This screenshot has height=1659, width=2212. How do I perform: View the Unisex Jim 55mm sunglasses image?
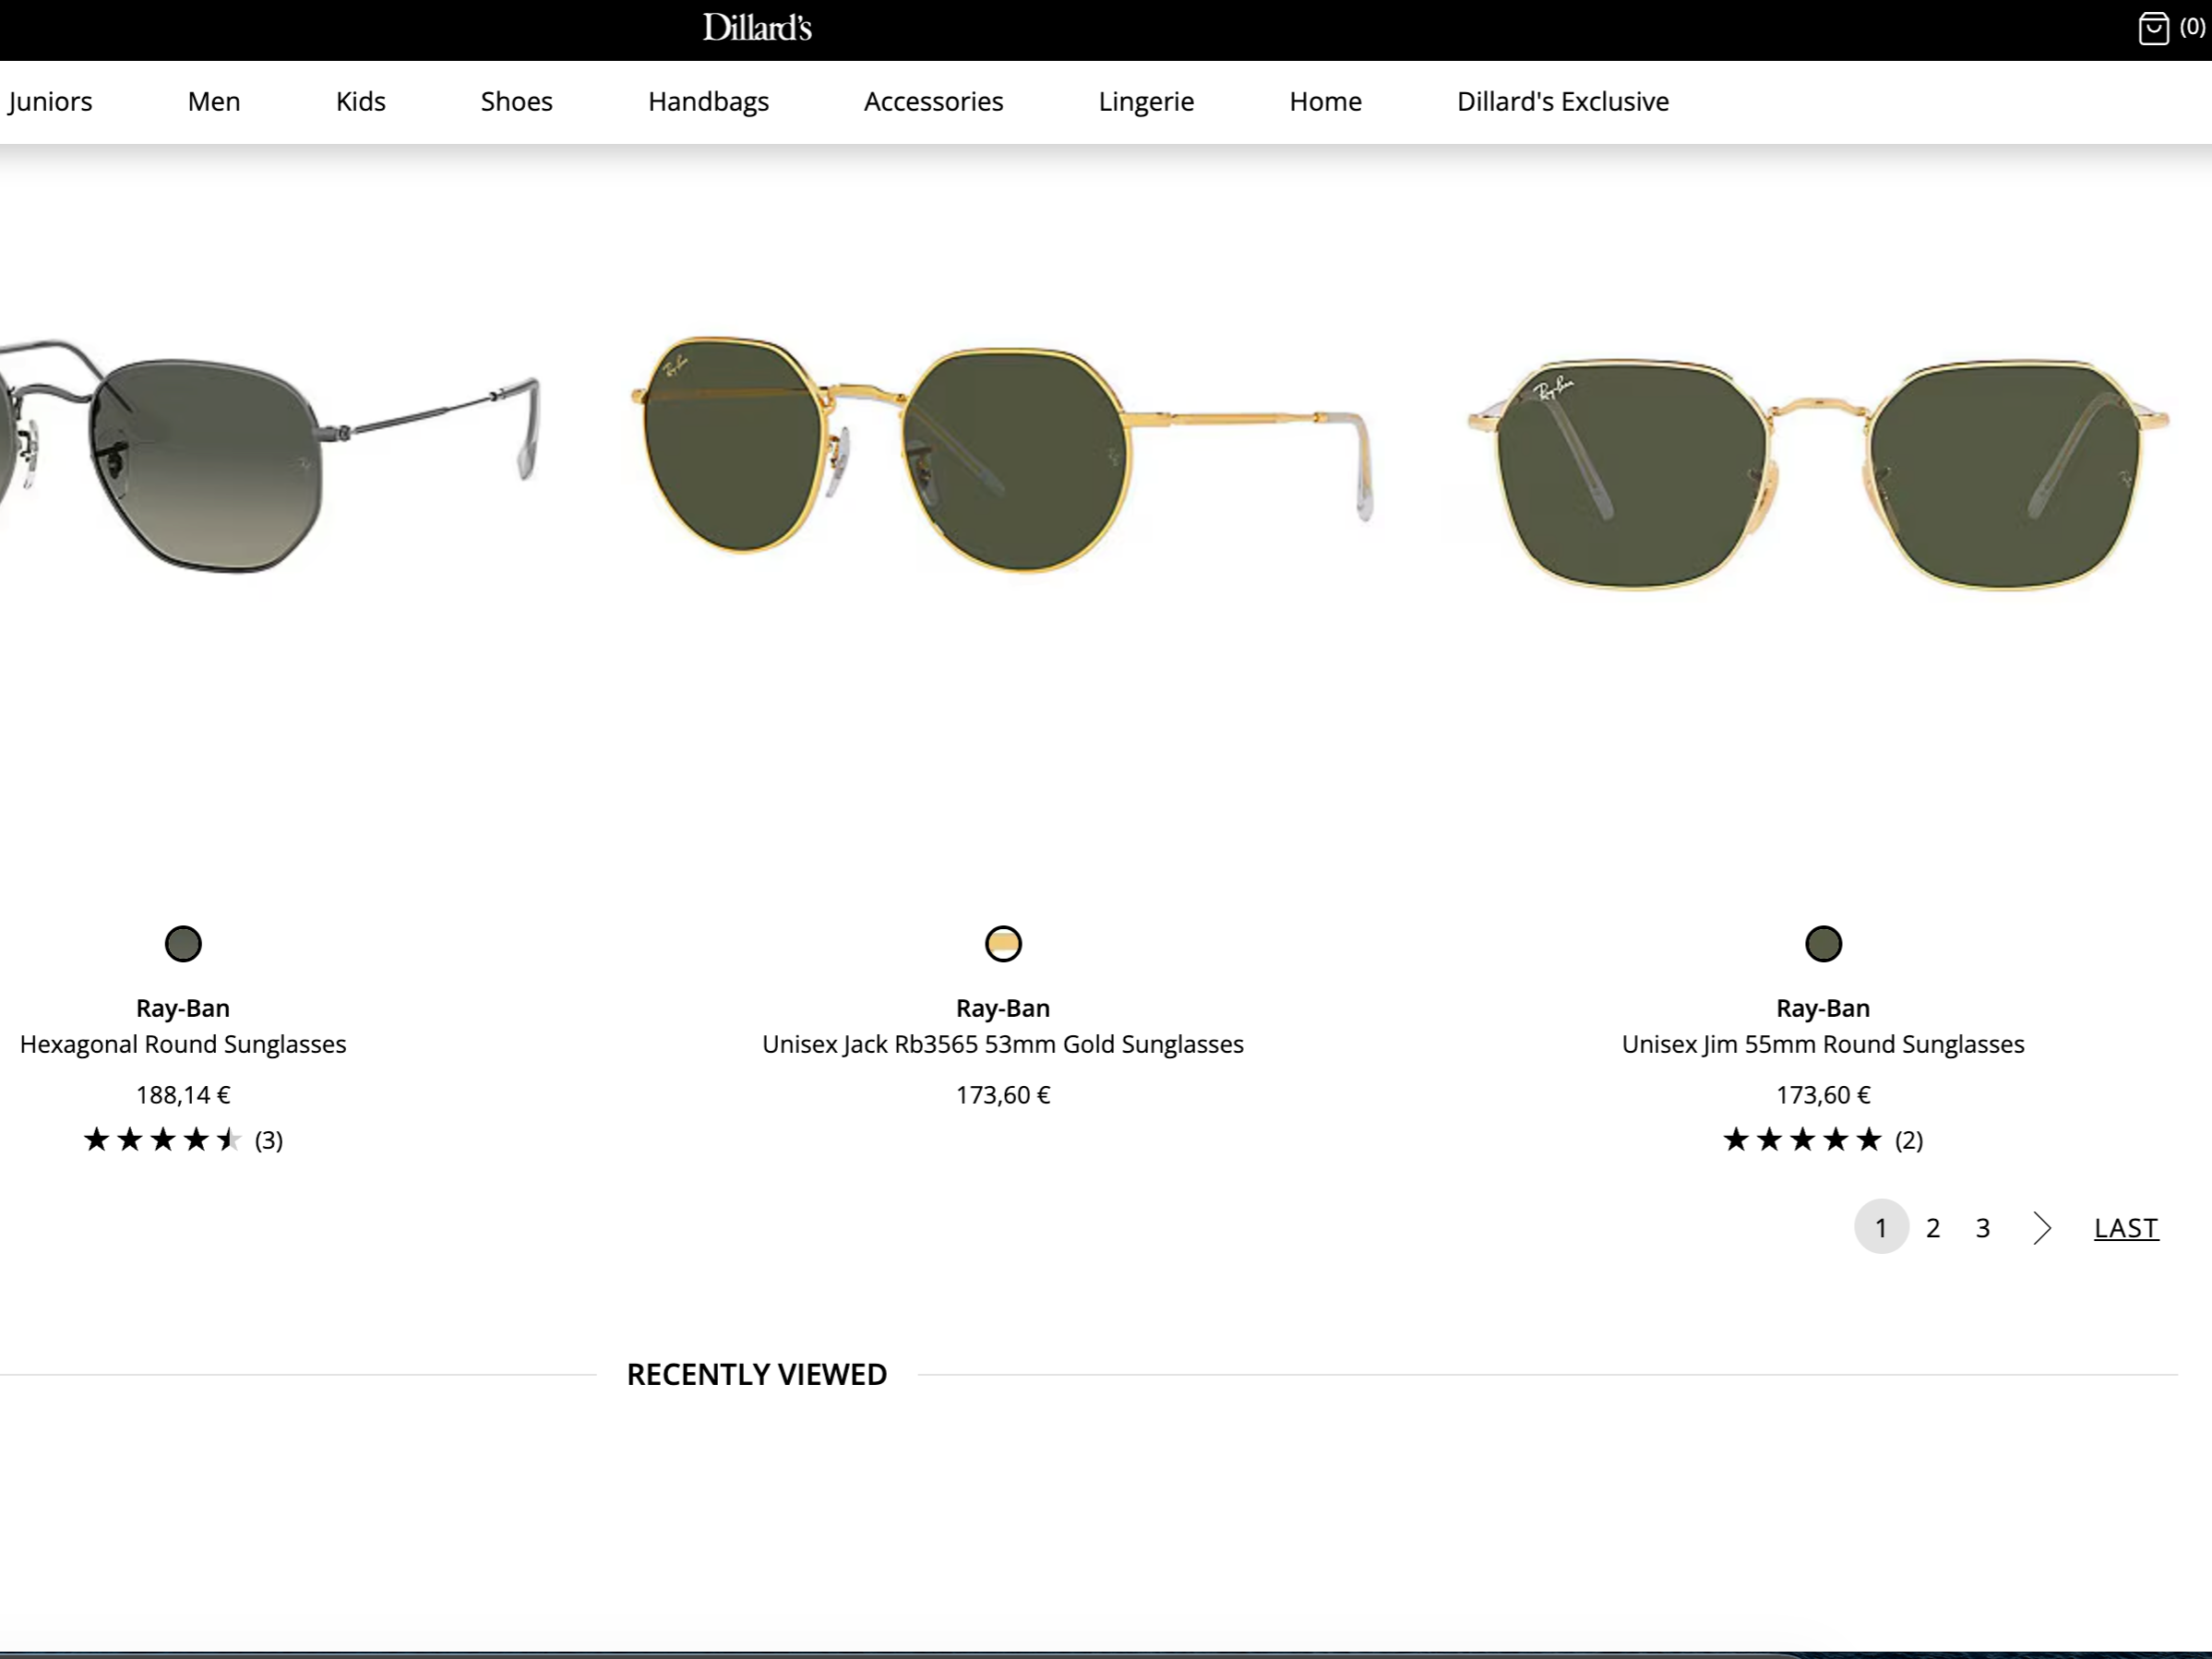1819,473
